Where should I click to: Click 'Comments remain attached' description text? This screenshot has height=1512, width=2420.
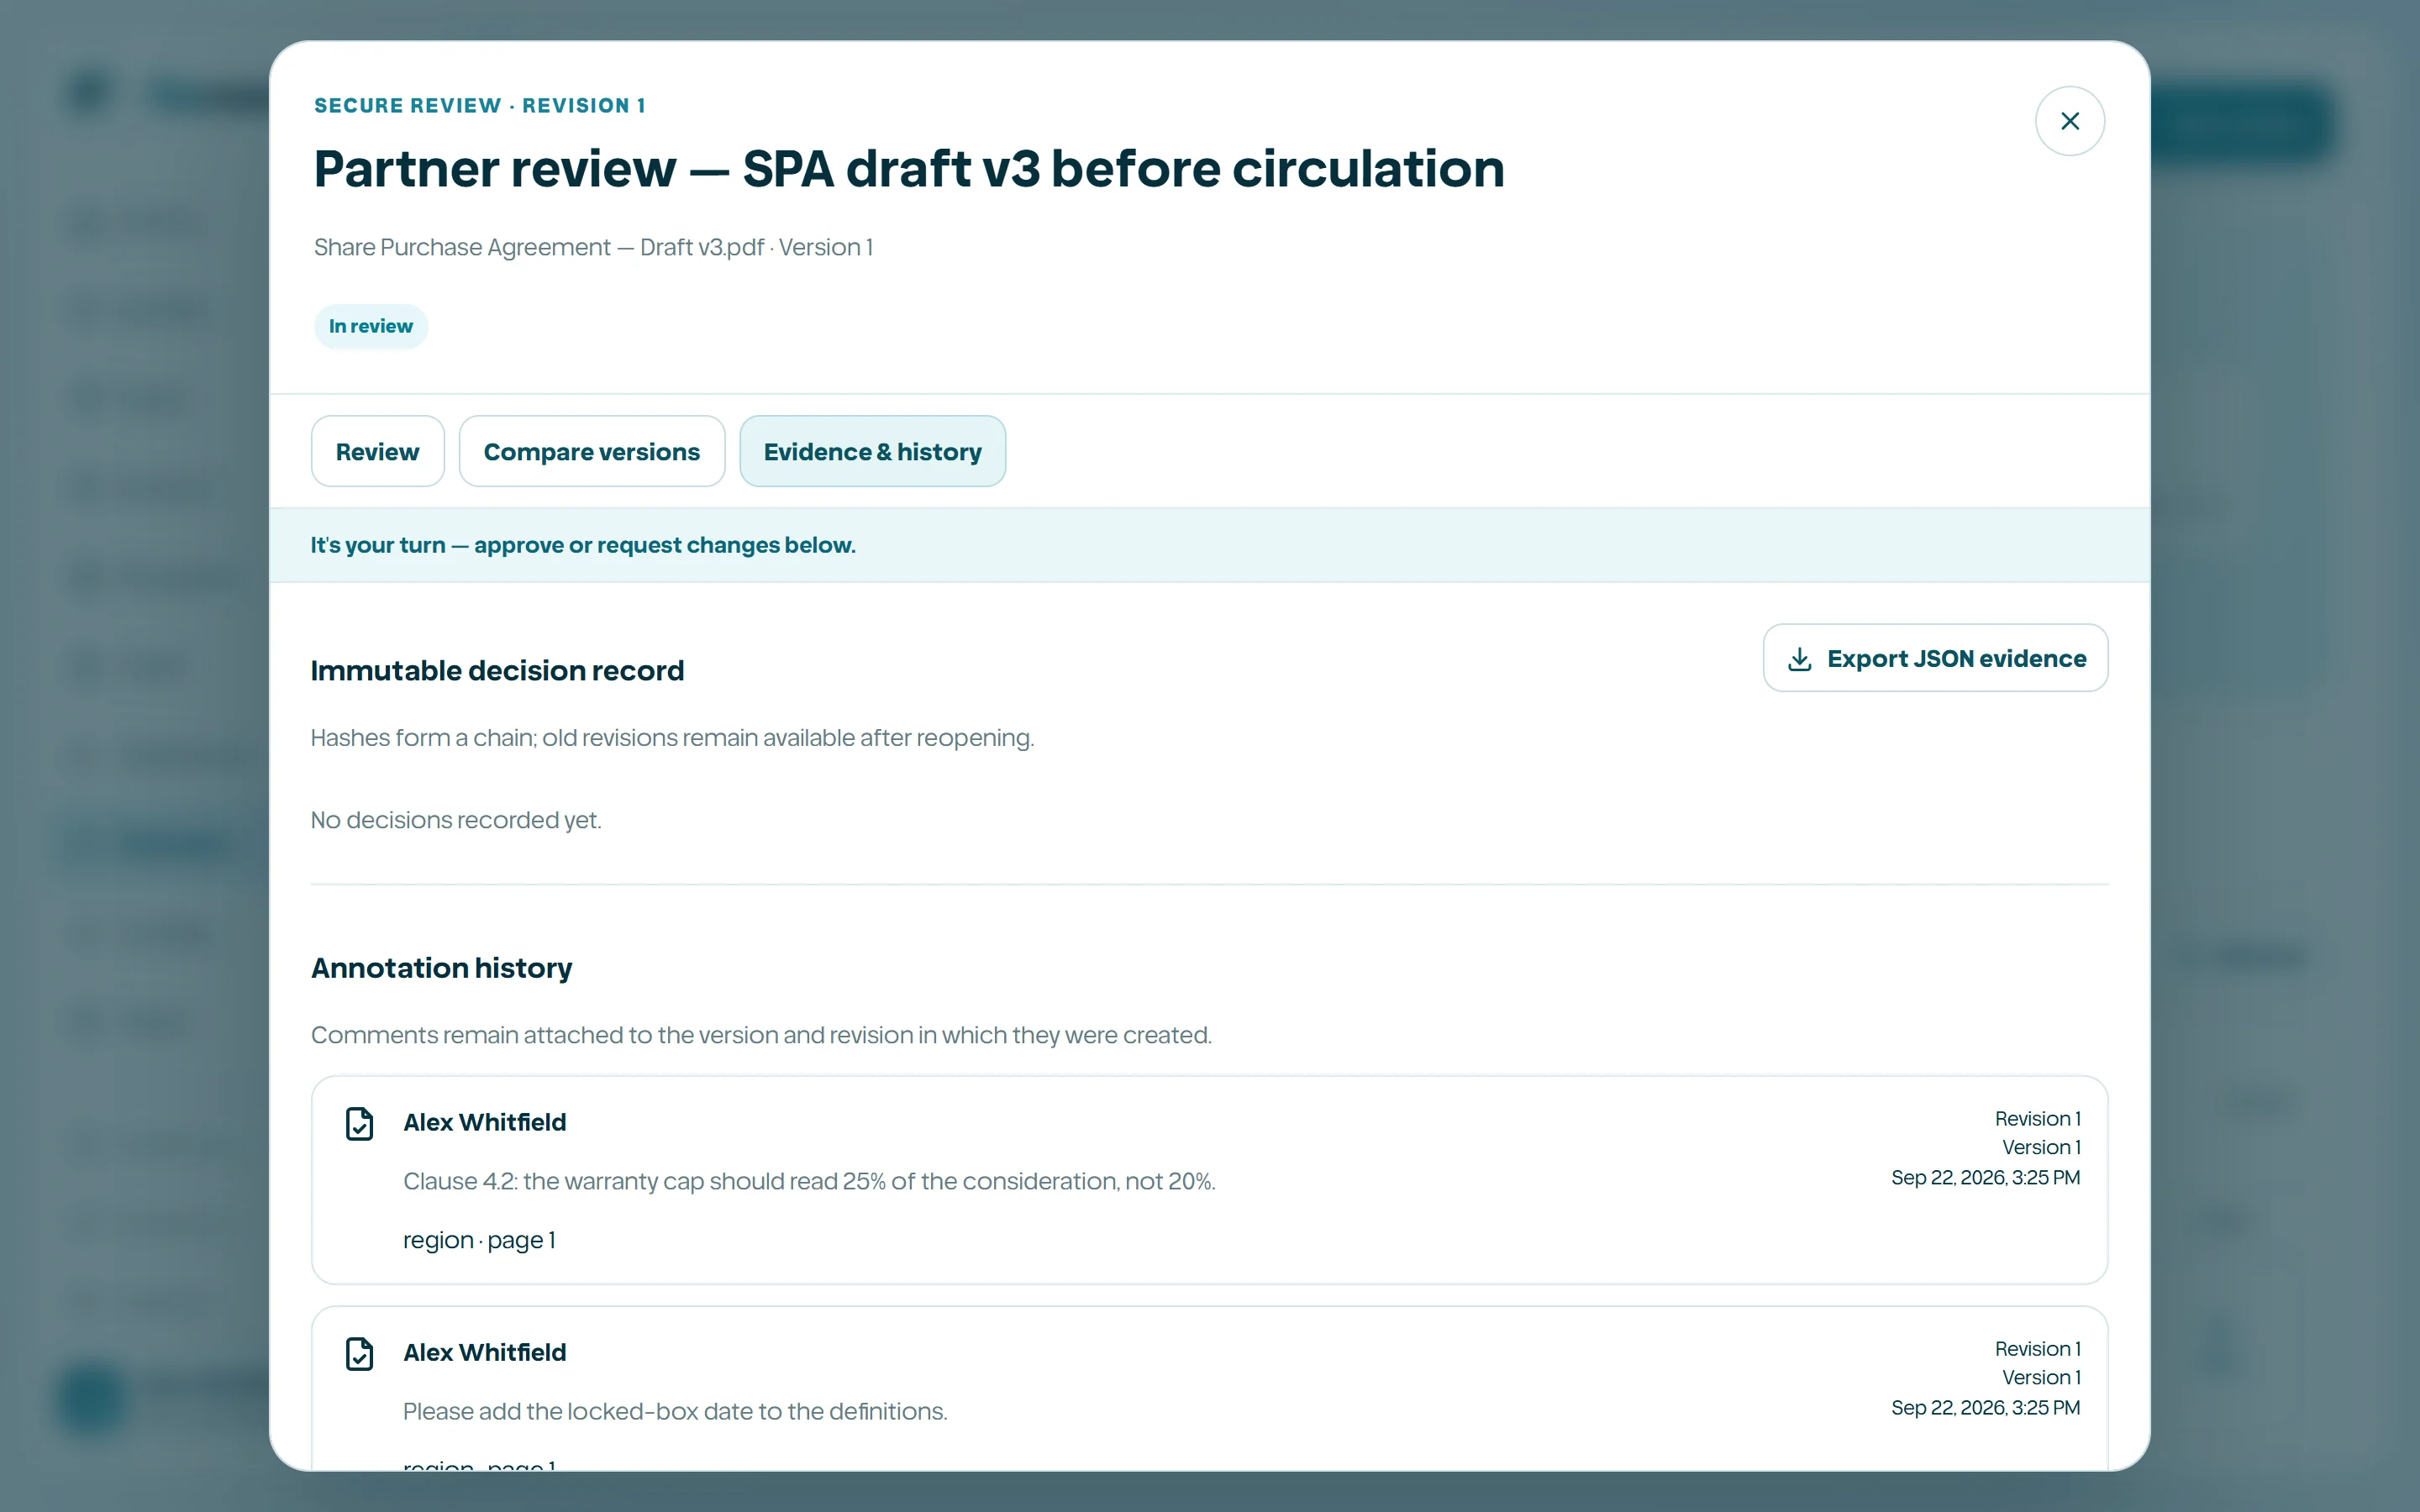point(761,1035)
